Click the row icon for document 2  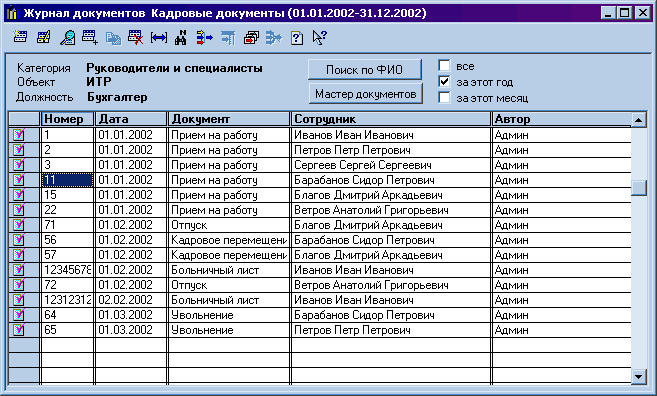(x=19, y=150)
